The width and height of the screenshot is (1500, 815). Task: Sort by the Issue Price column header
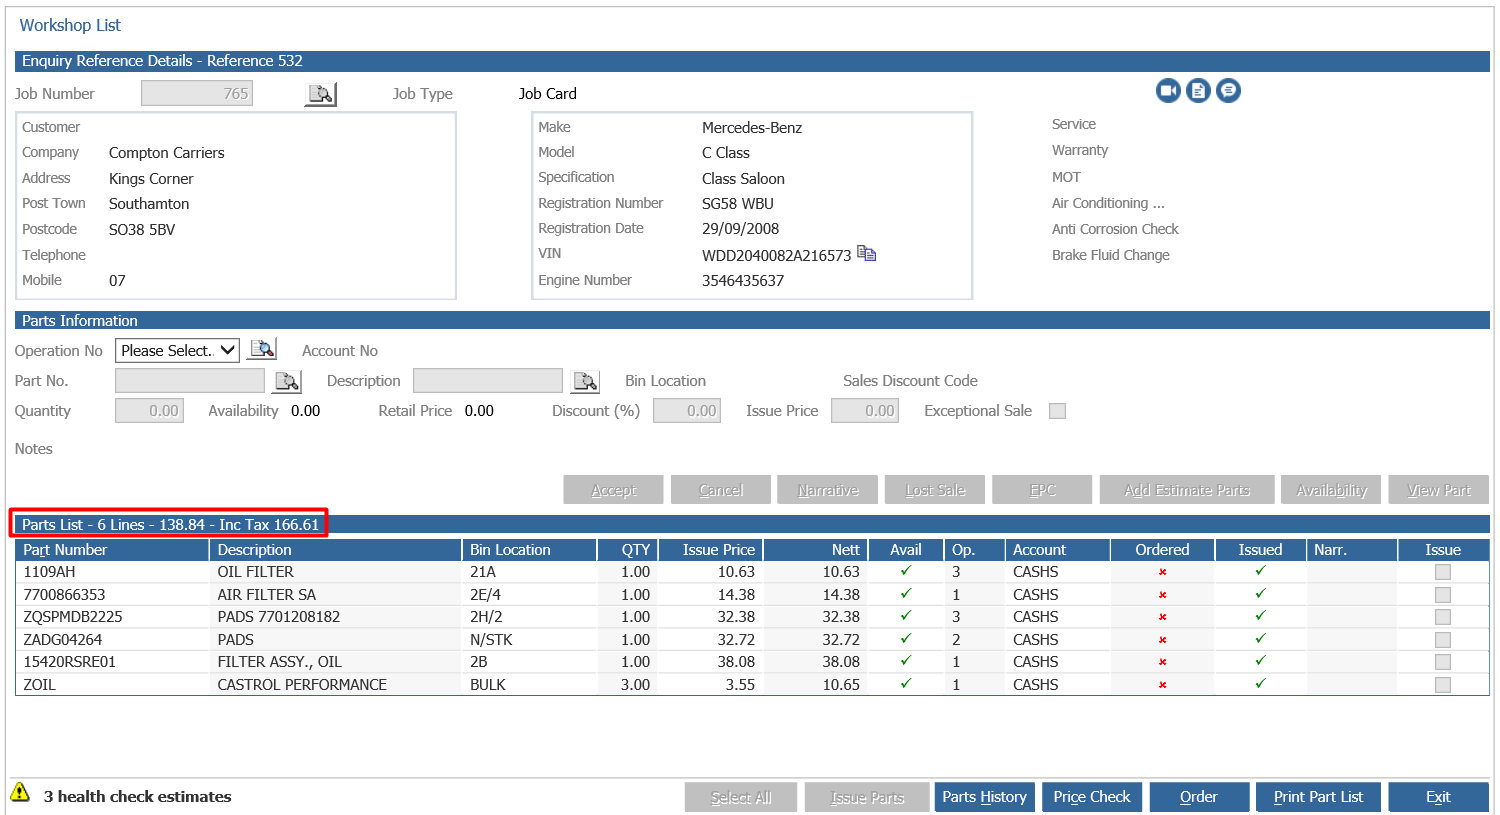click(711, 550)
